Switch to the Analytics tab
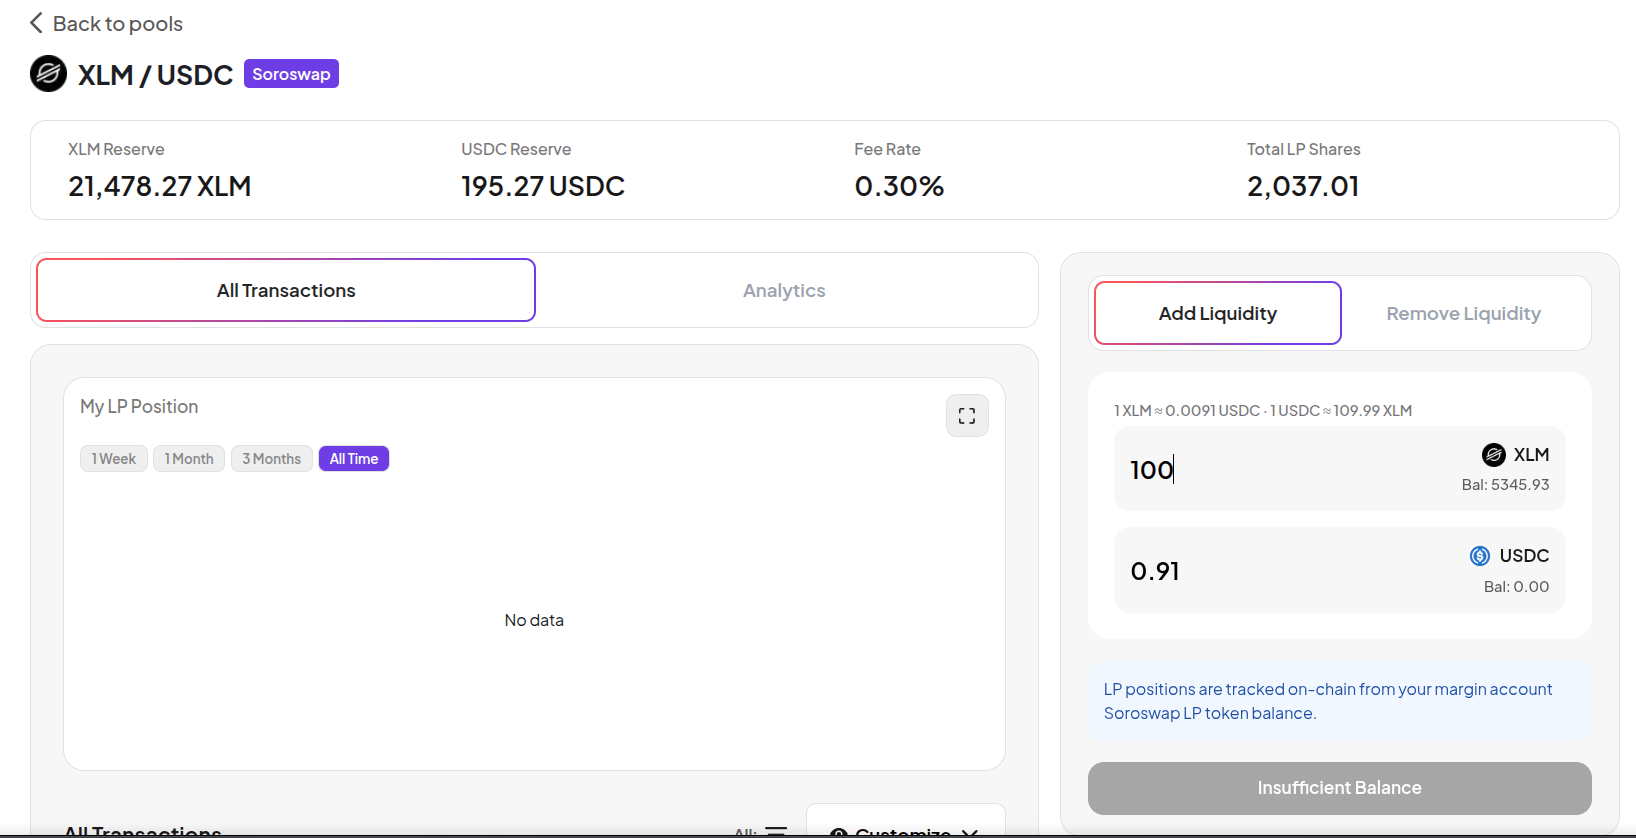The image size is (1636, 838). (x=784, y=290)
